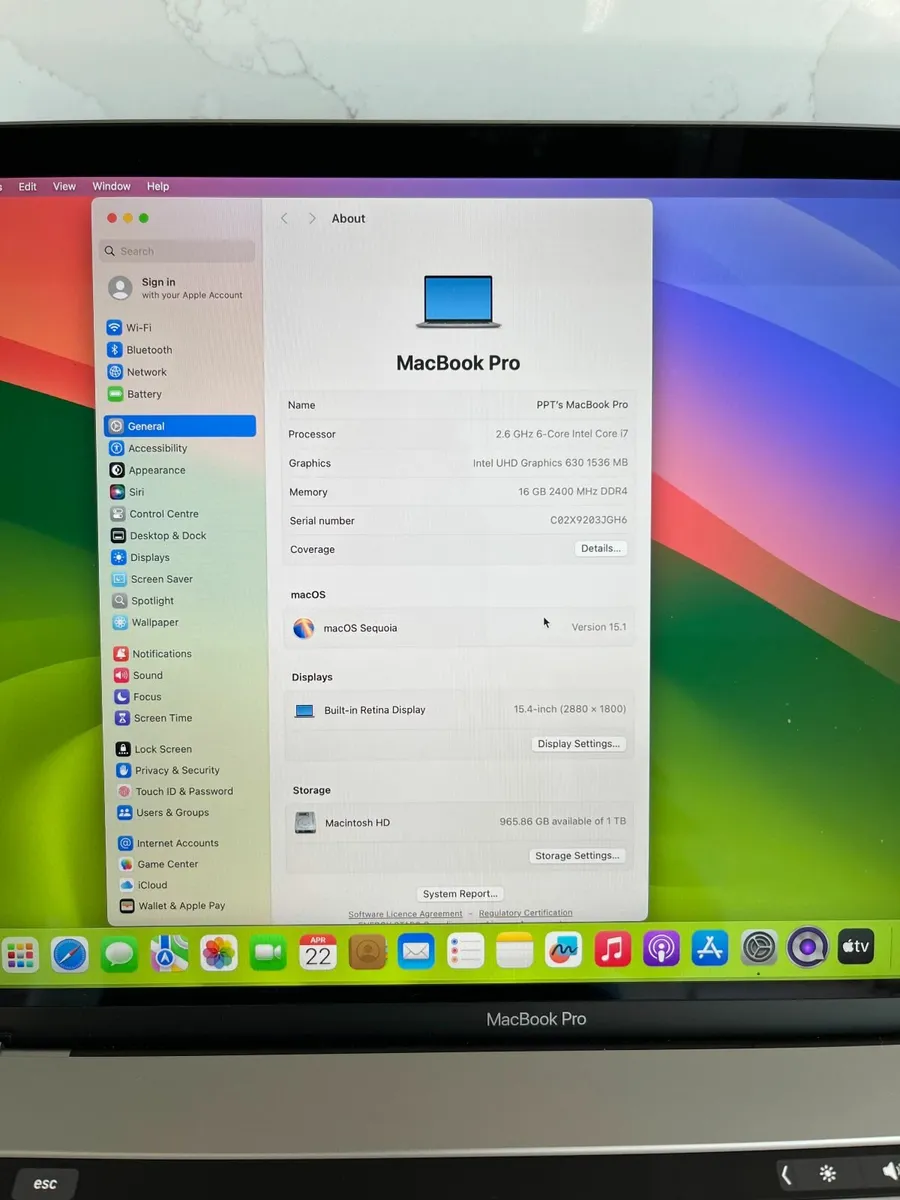900x1200 pixels.
Task: Go back with the left chevron
Action: (284, 218)
